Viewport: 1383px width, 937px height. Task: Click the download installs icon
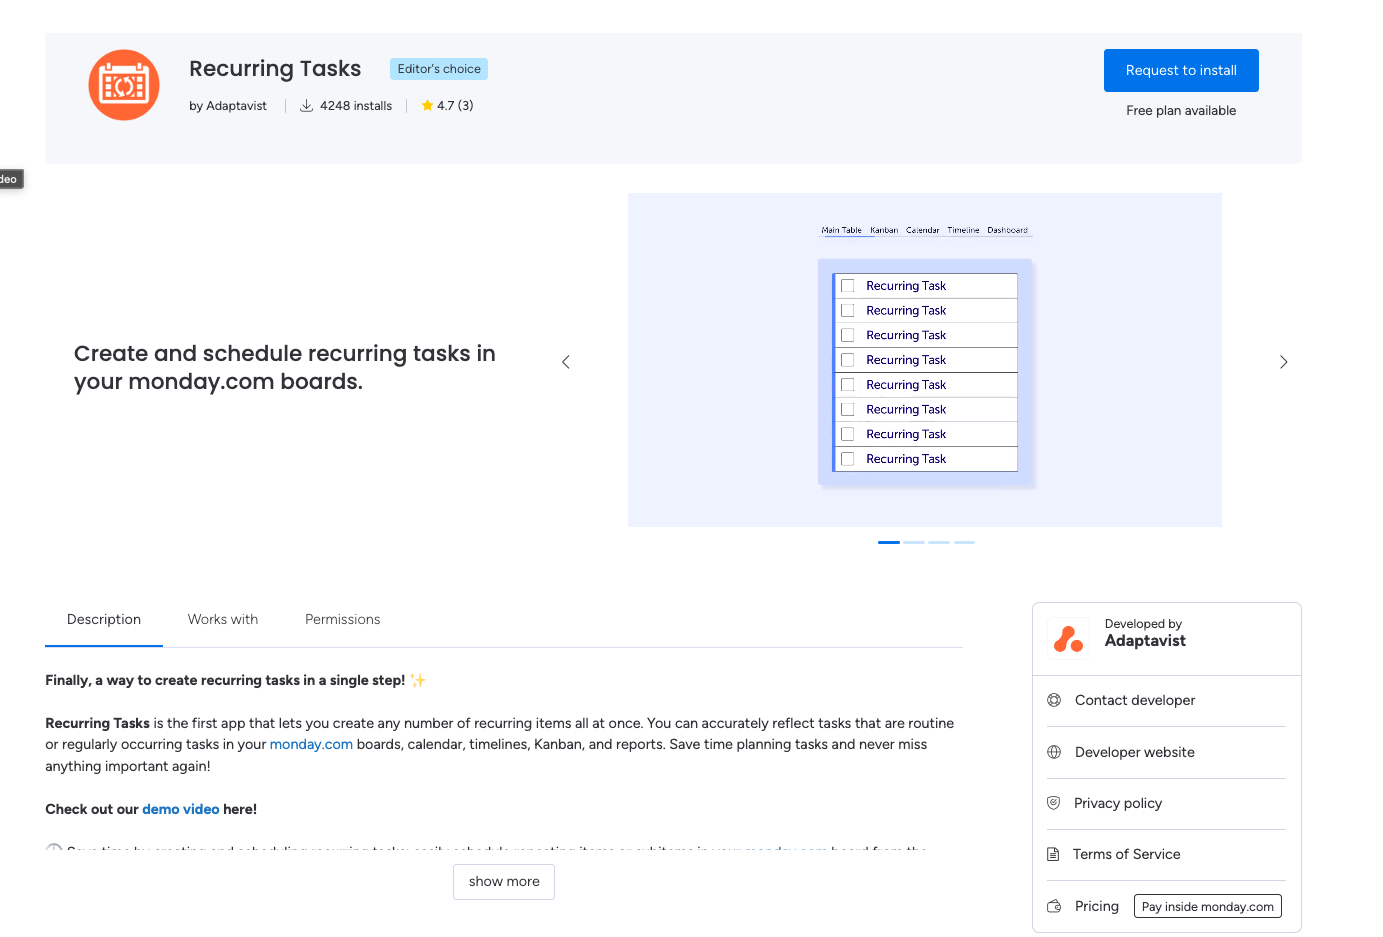tap(307, 105)
